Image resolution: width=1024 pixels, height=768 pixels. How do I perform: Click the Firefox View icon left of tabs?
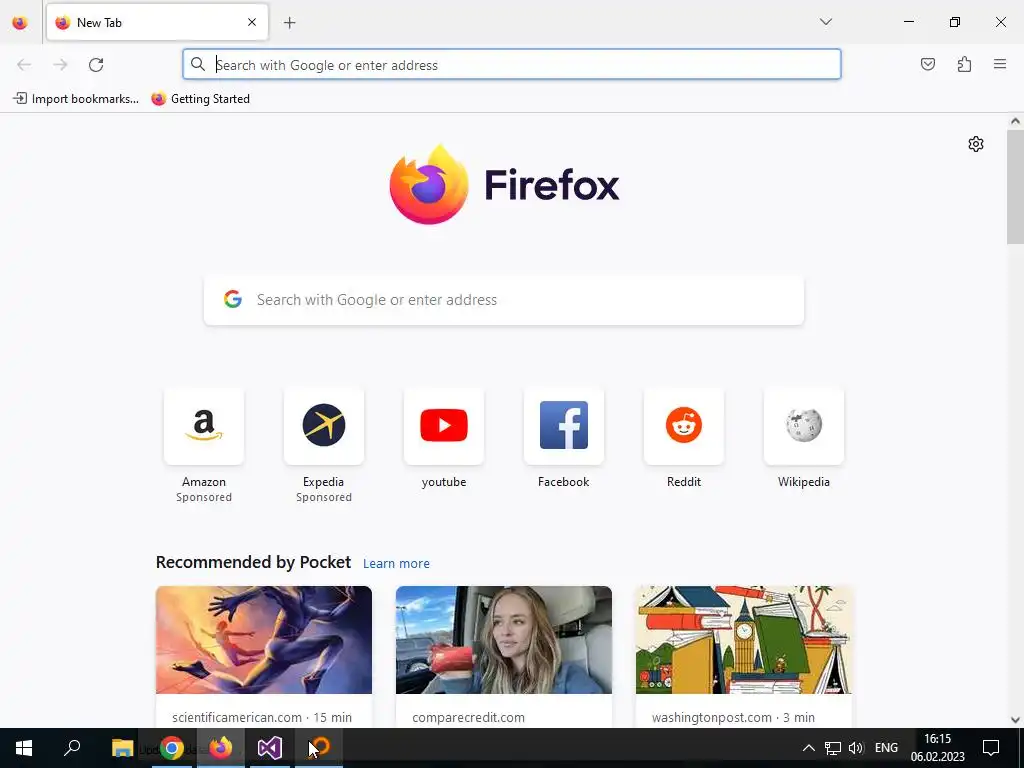coord(20,22)
